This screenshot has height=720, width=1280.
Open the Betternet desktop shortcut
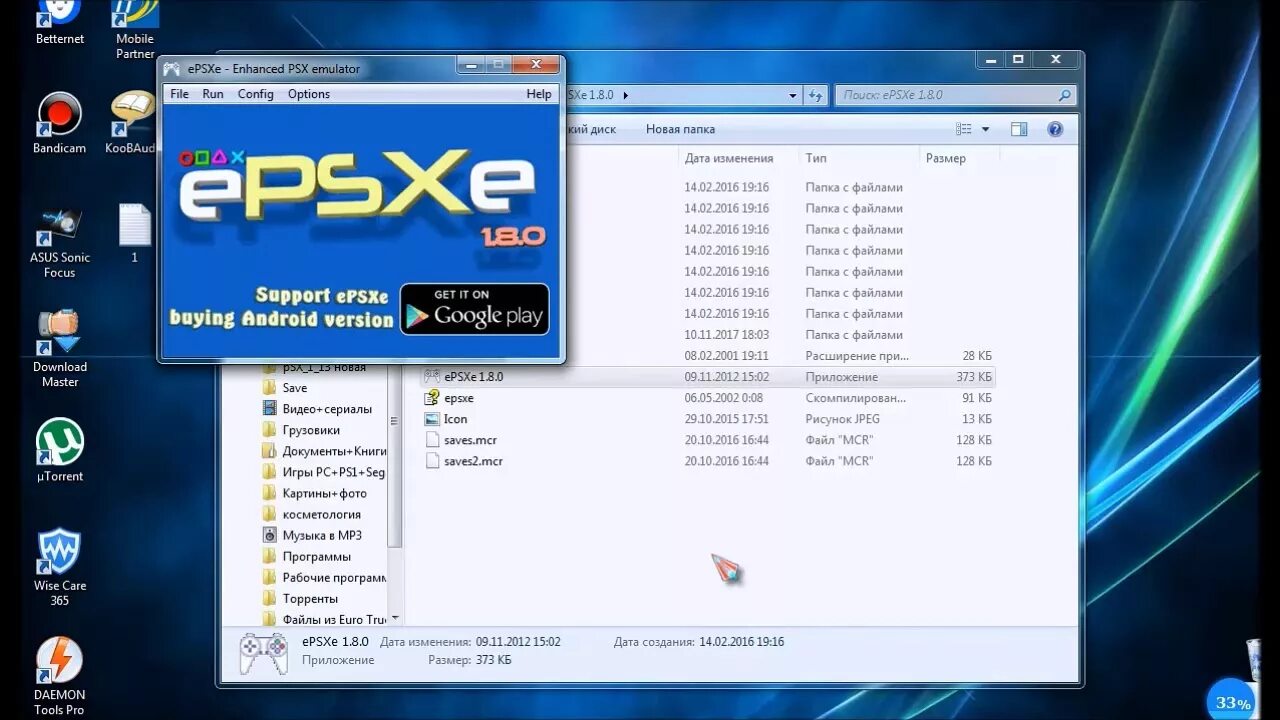tap(60, 22)
